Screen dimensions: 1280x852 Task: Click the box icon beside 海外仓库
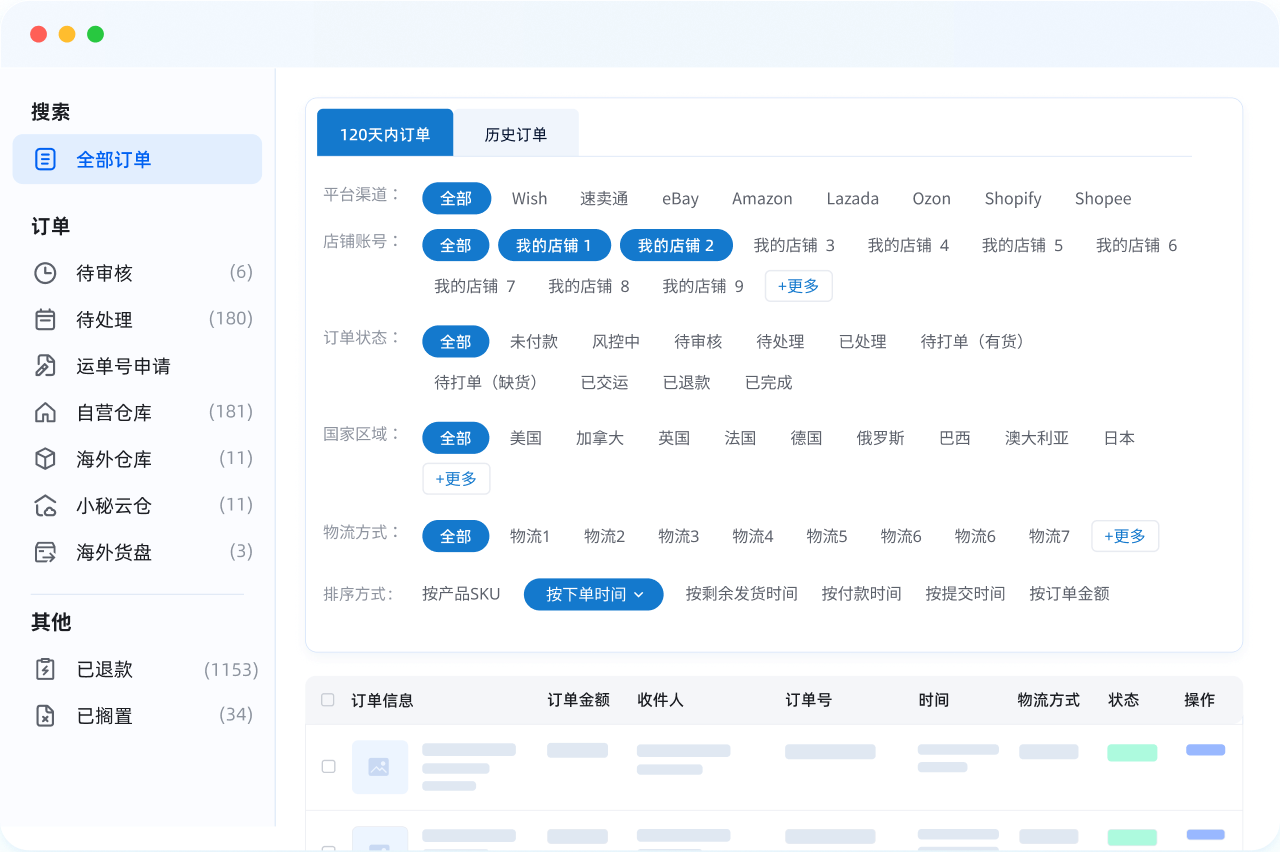tap(45, 459)
